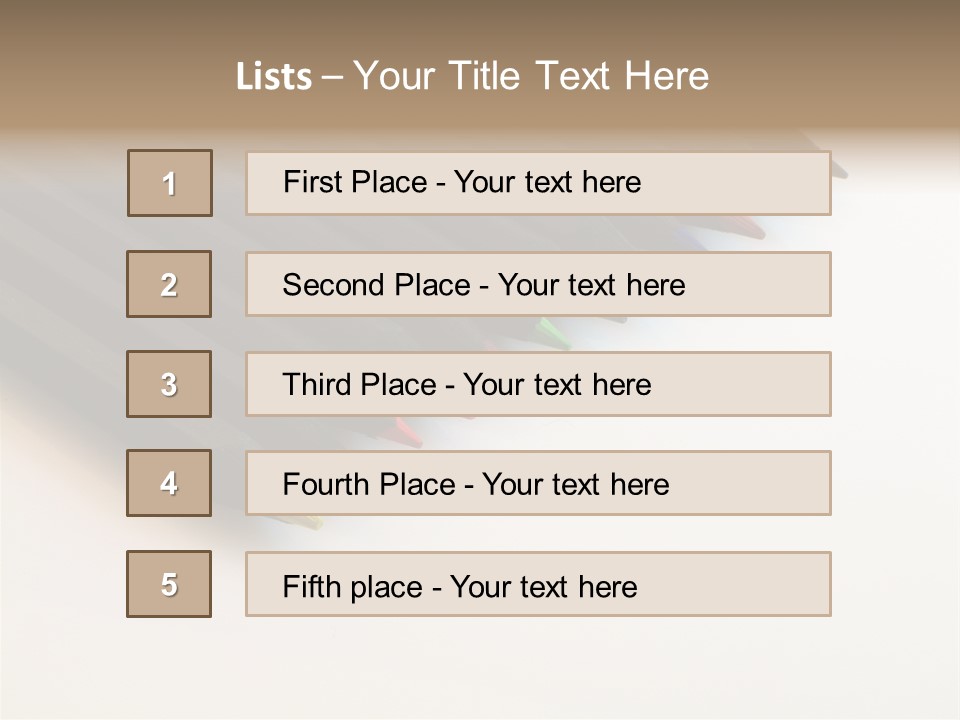This screenshot has width=960, height=720.
Task: Select the words "Fifth place" in the list
Action: [352, 586]
